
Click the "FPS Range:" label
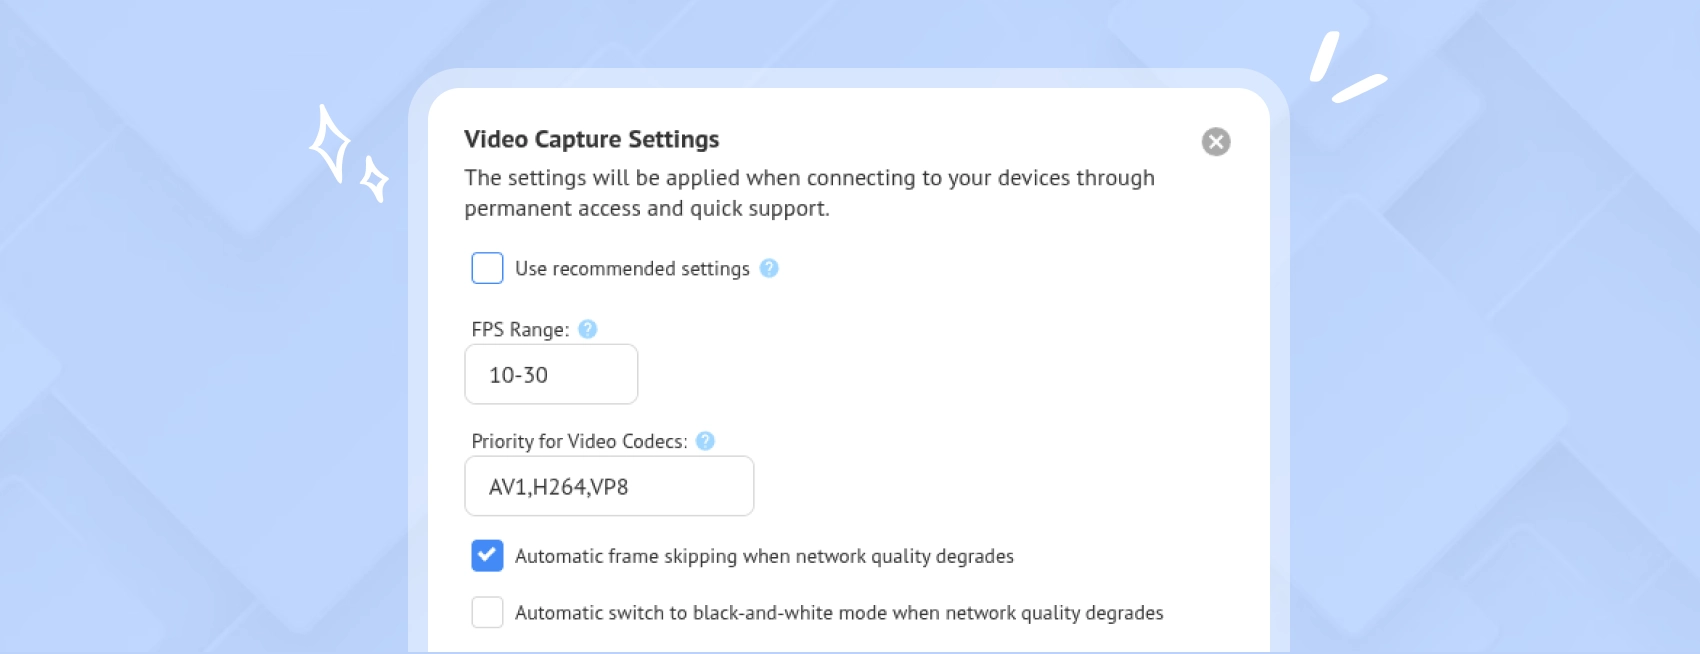(x=520, y=330)
